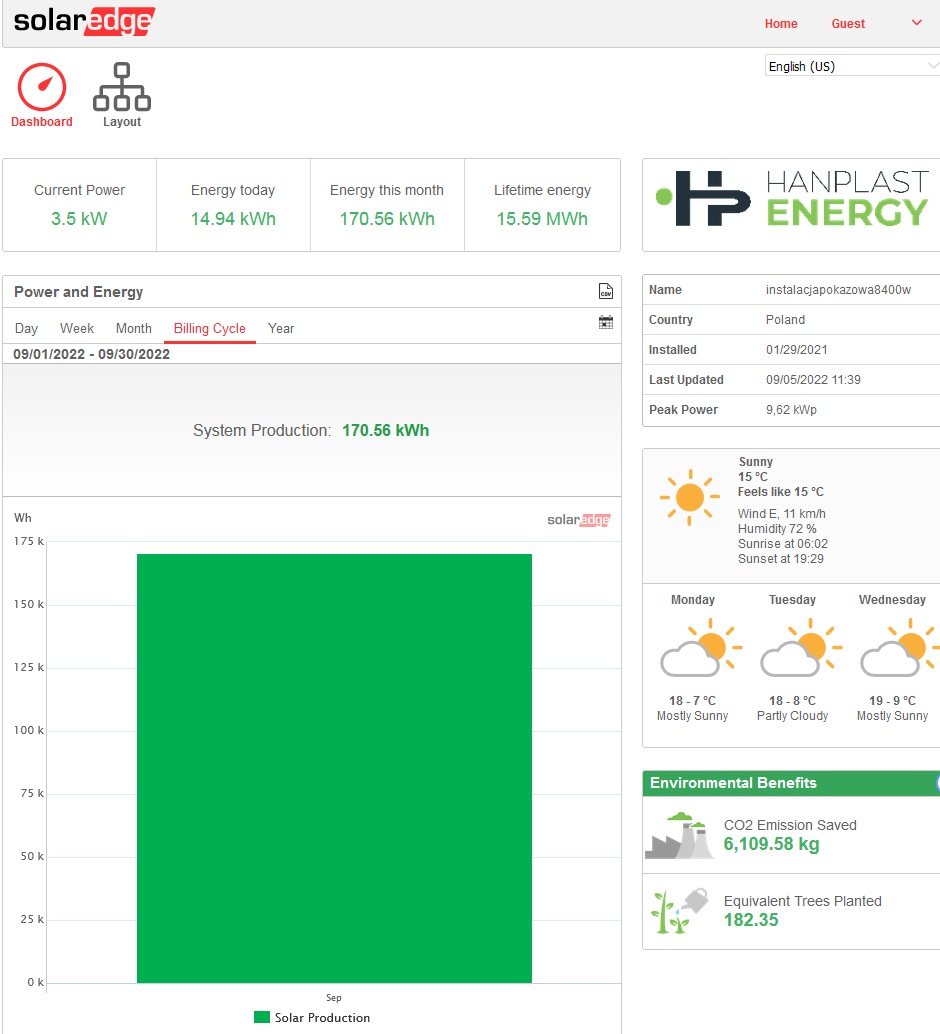Click the SolarEdge logo in header
The image size is (940, 1034).
coord(84,22)
